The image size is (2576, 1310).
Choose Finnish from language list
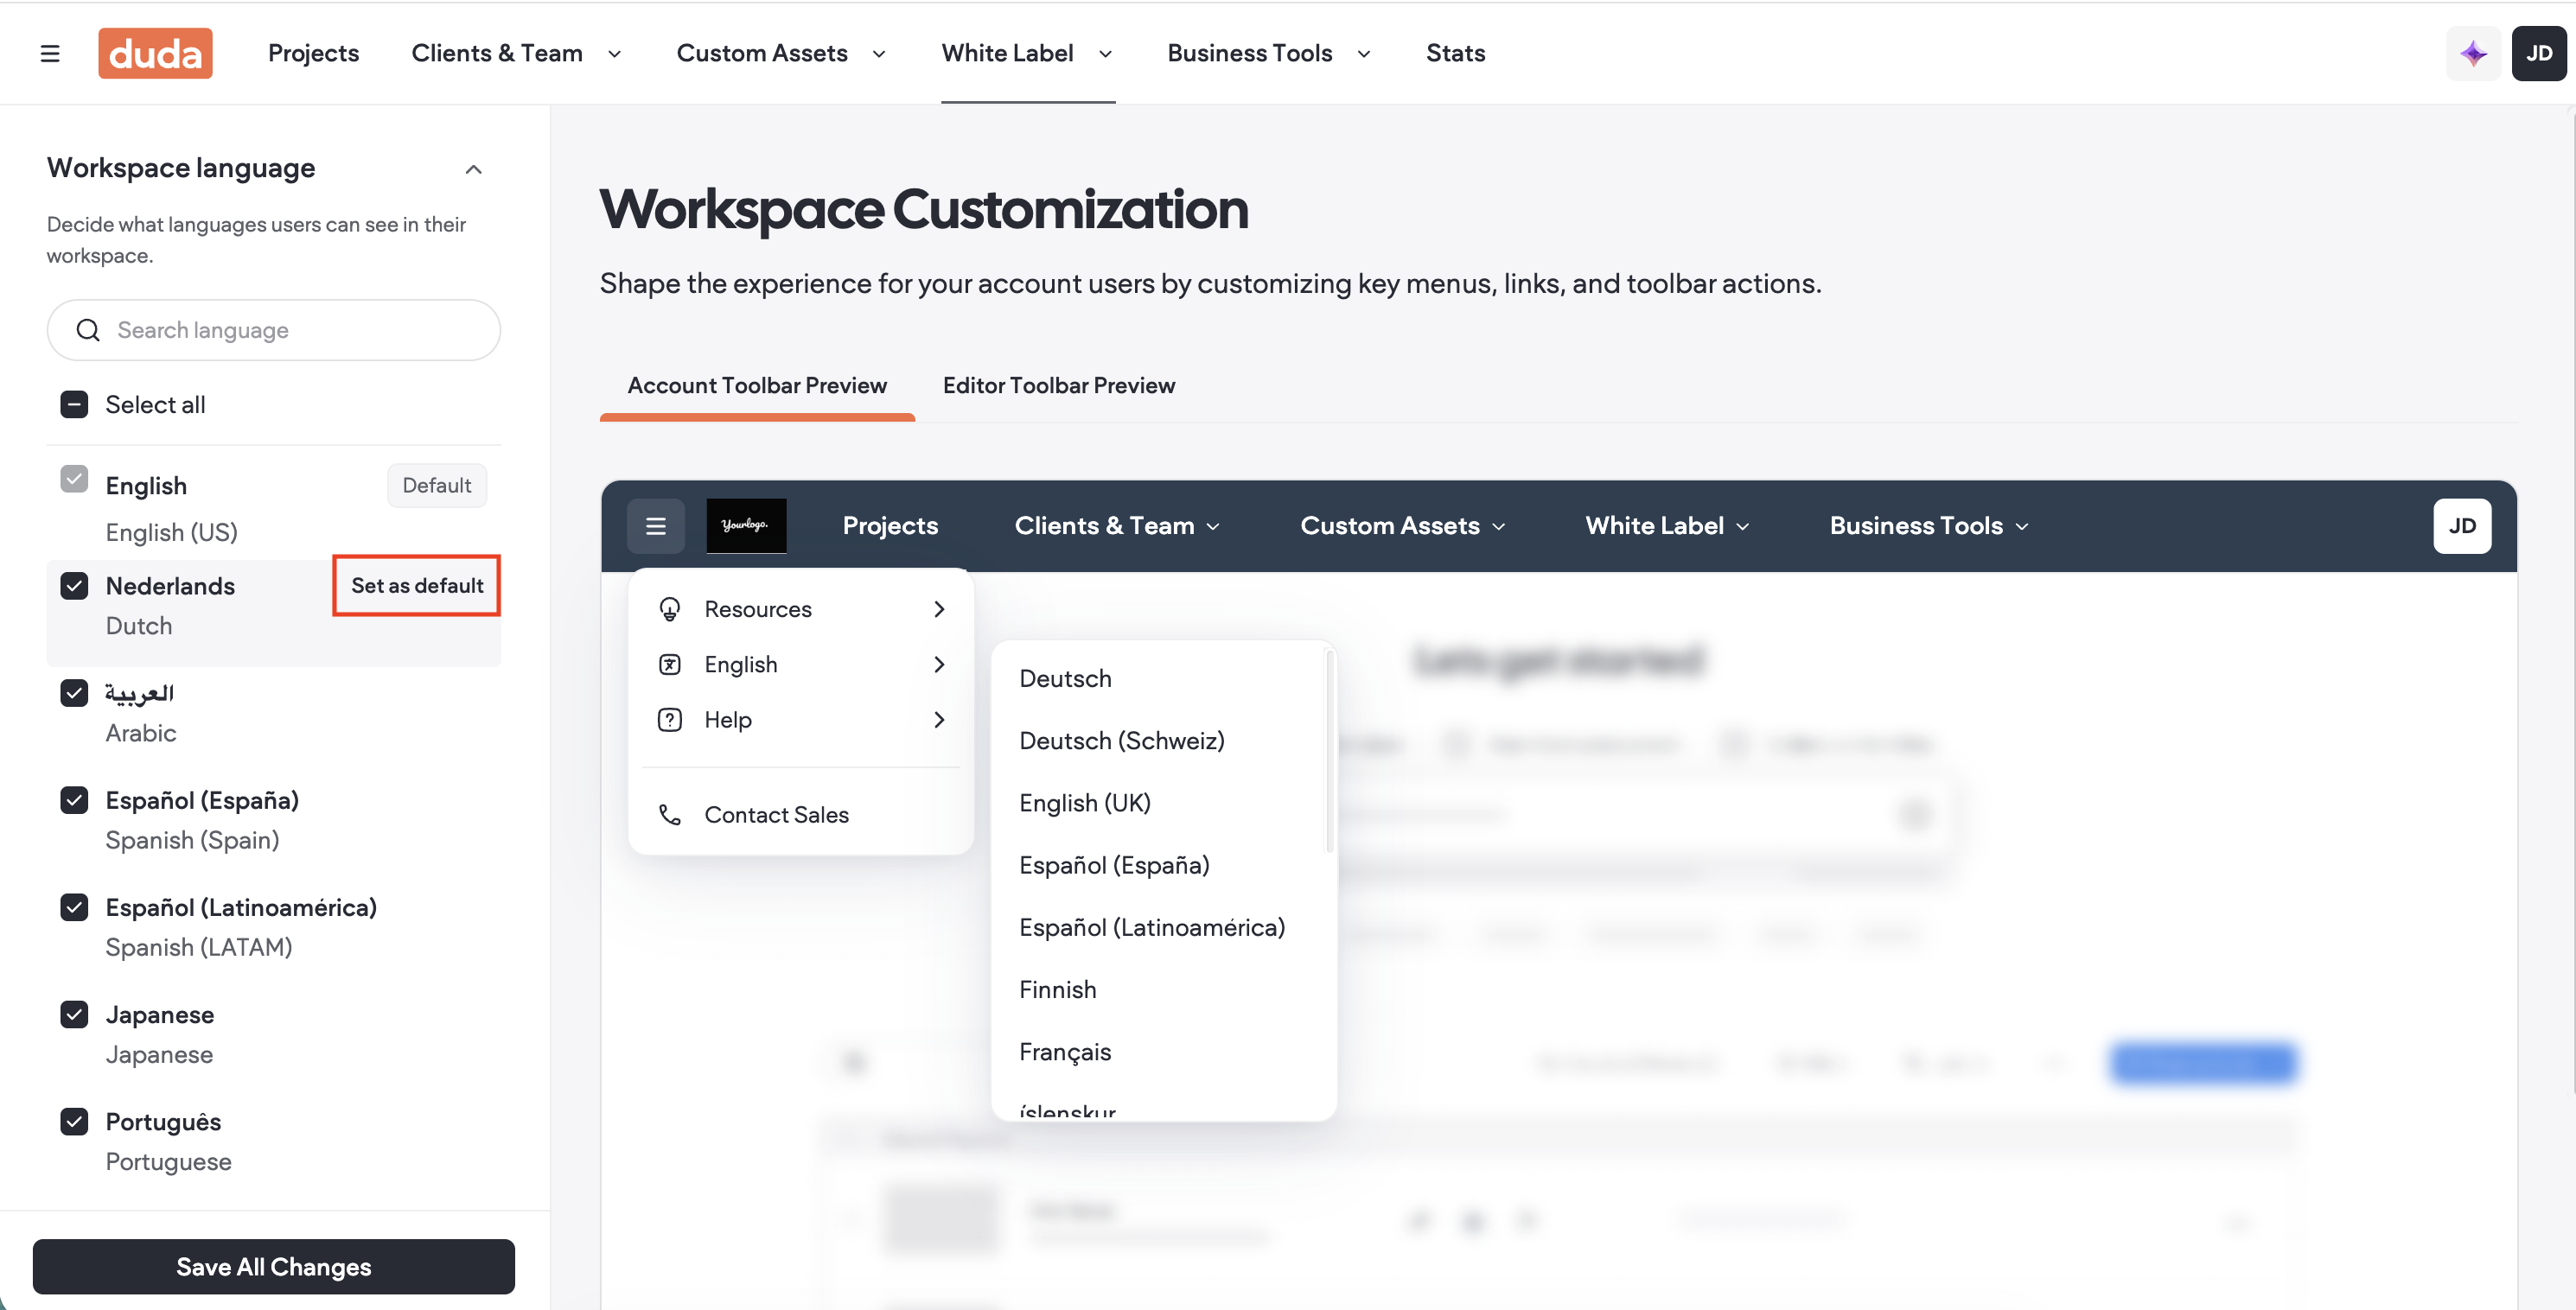tap(1057, 990)
